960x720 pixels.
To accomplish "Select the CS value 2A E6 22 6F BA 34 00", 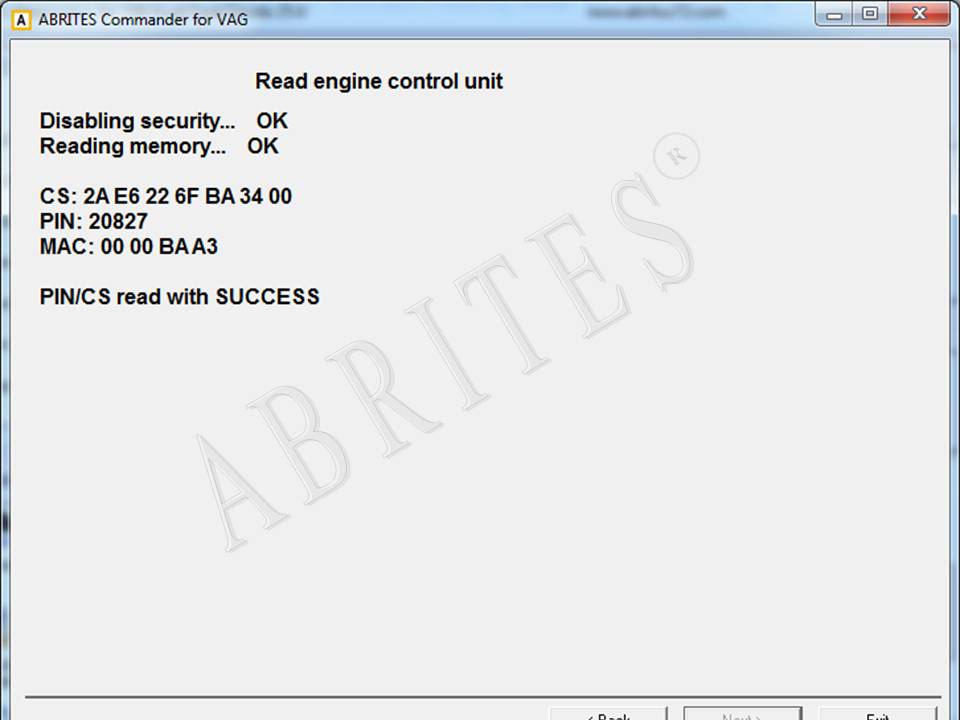I will coord(187,197).
